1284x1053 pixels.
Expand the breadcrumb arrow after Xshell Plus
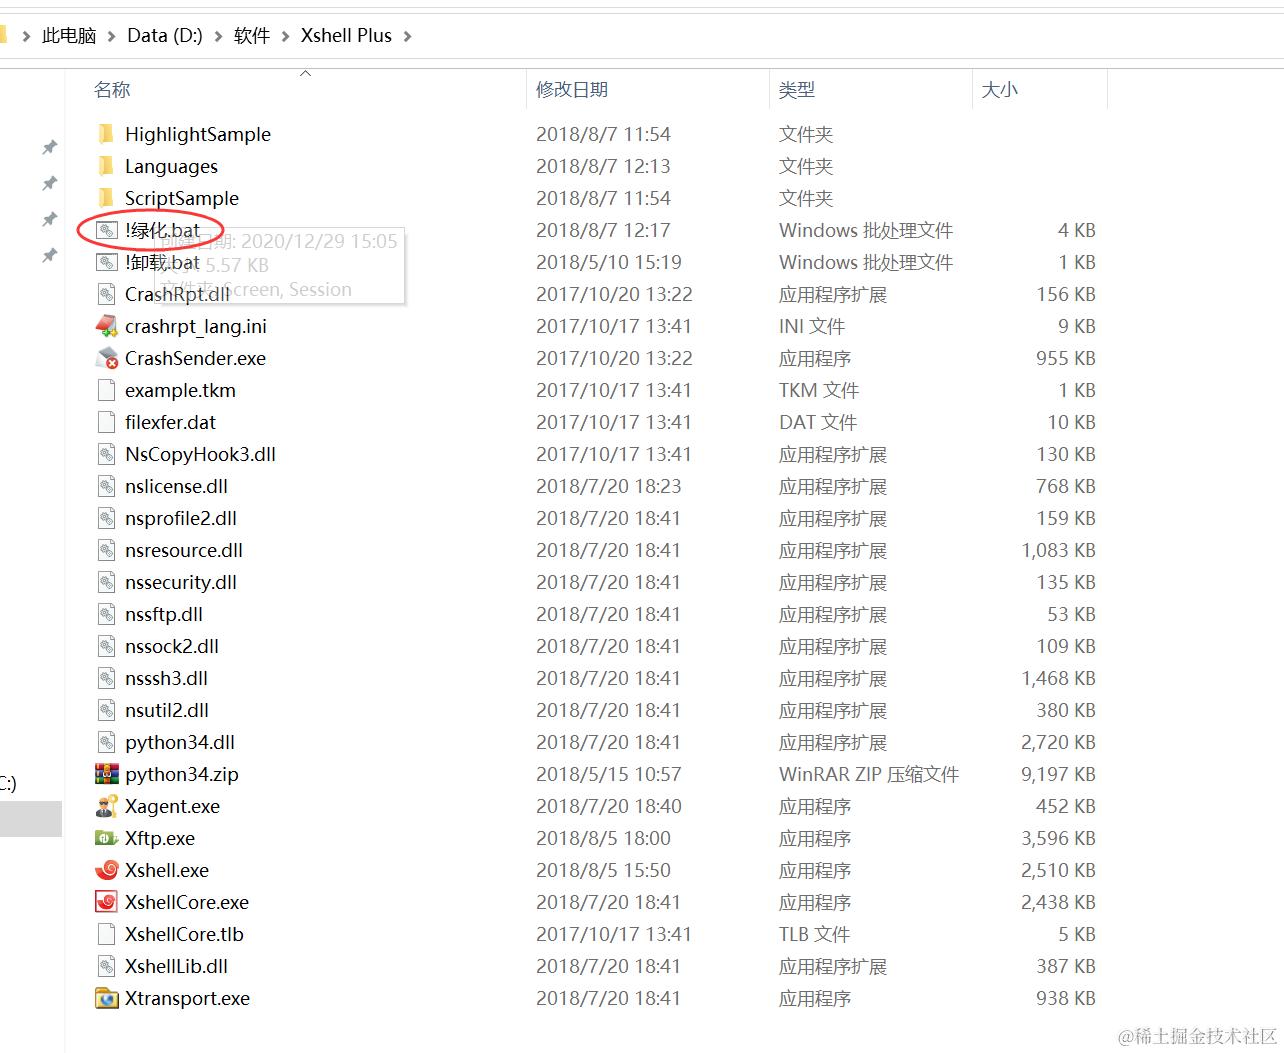click(407, 36)
